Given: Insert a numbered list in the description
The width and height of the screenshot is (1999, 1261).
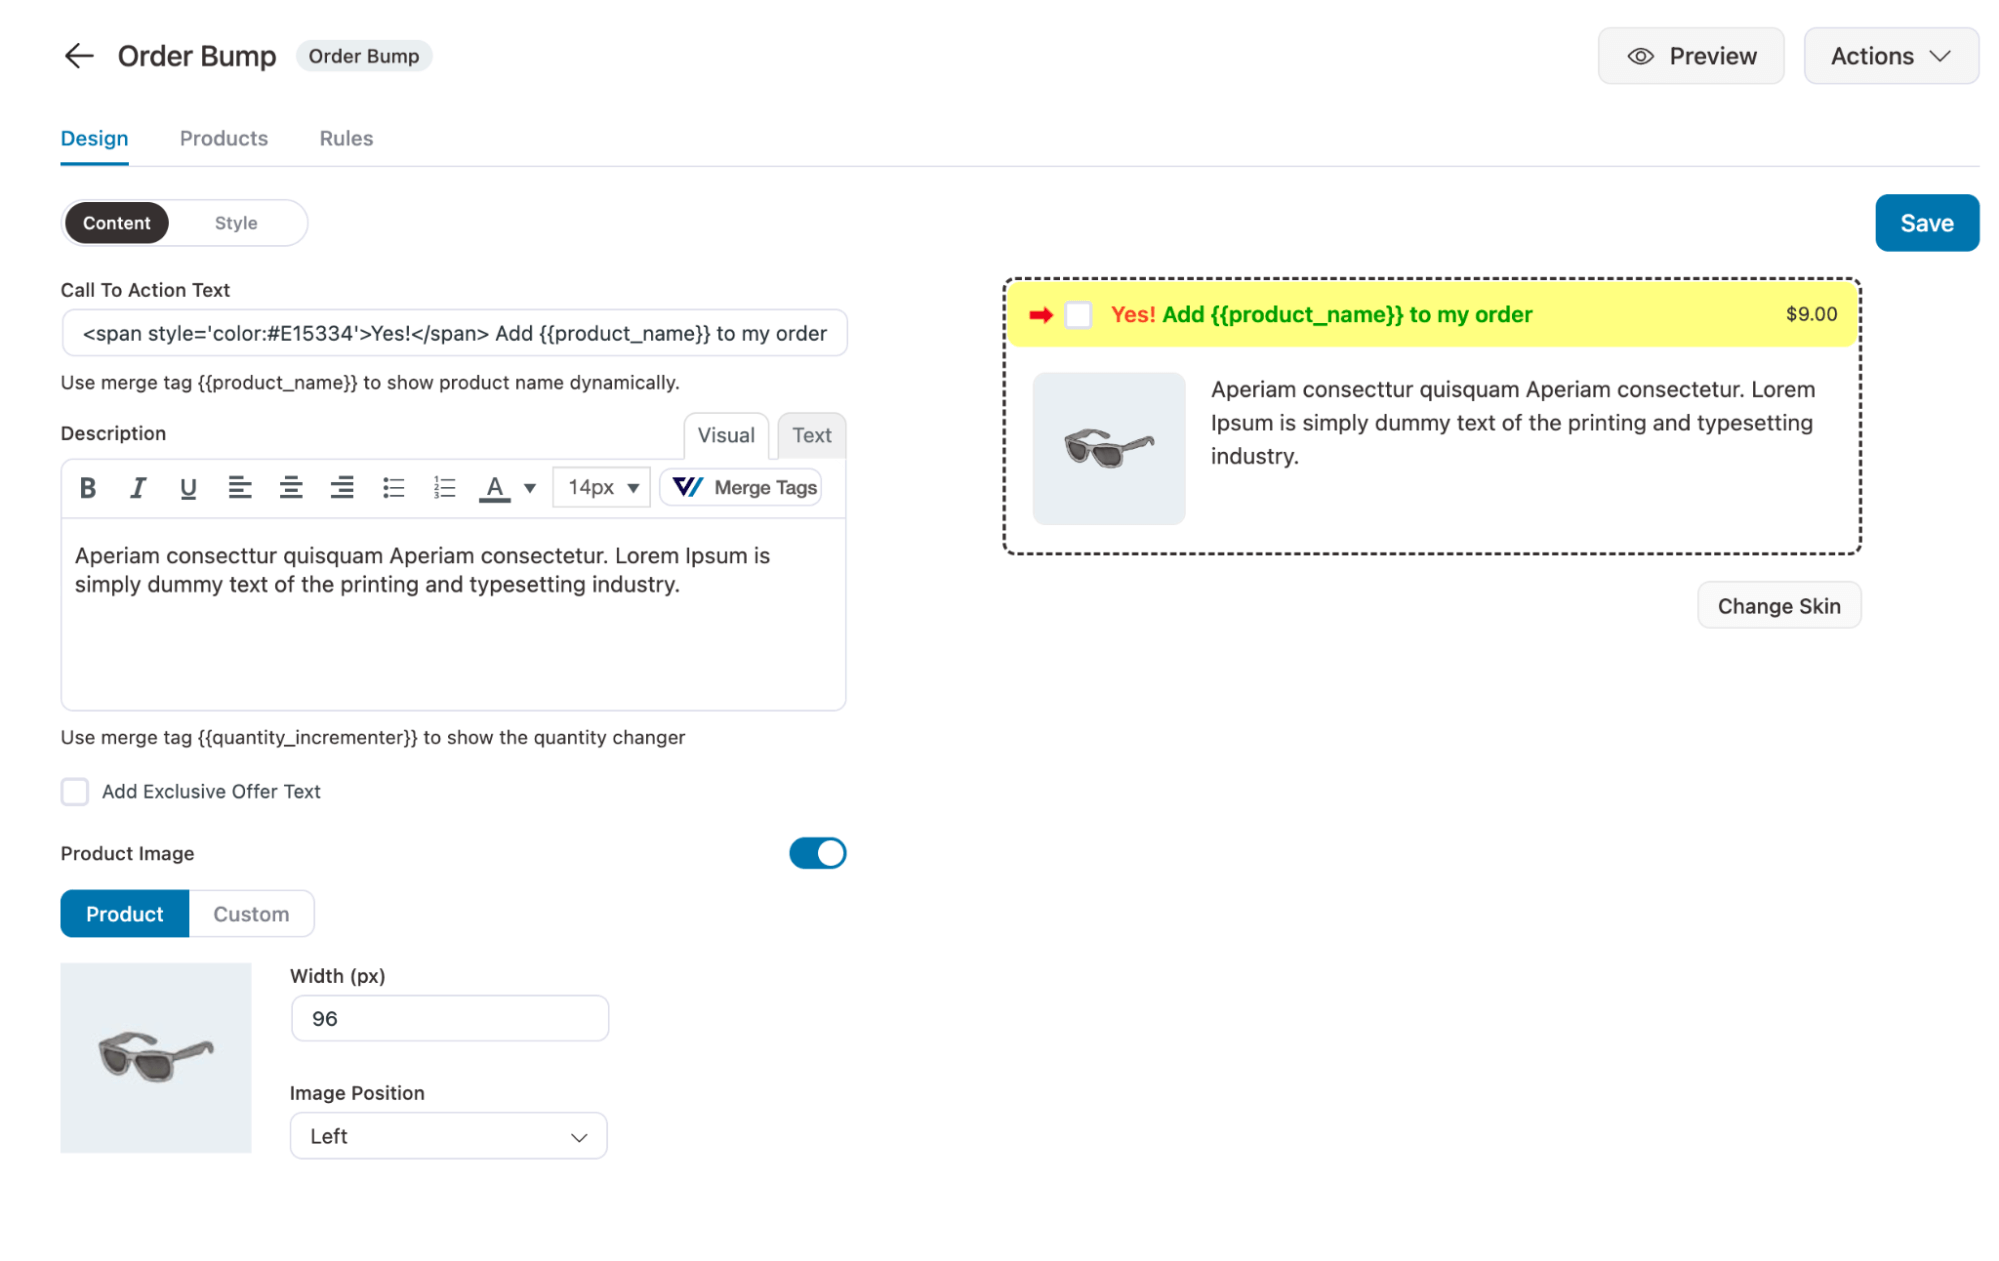Looking at the screenshot, I should [x=443, y=487].
